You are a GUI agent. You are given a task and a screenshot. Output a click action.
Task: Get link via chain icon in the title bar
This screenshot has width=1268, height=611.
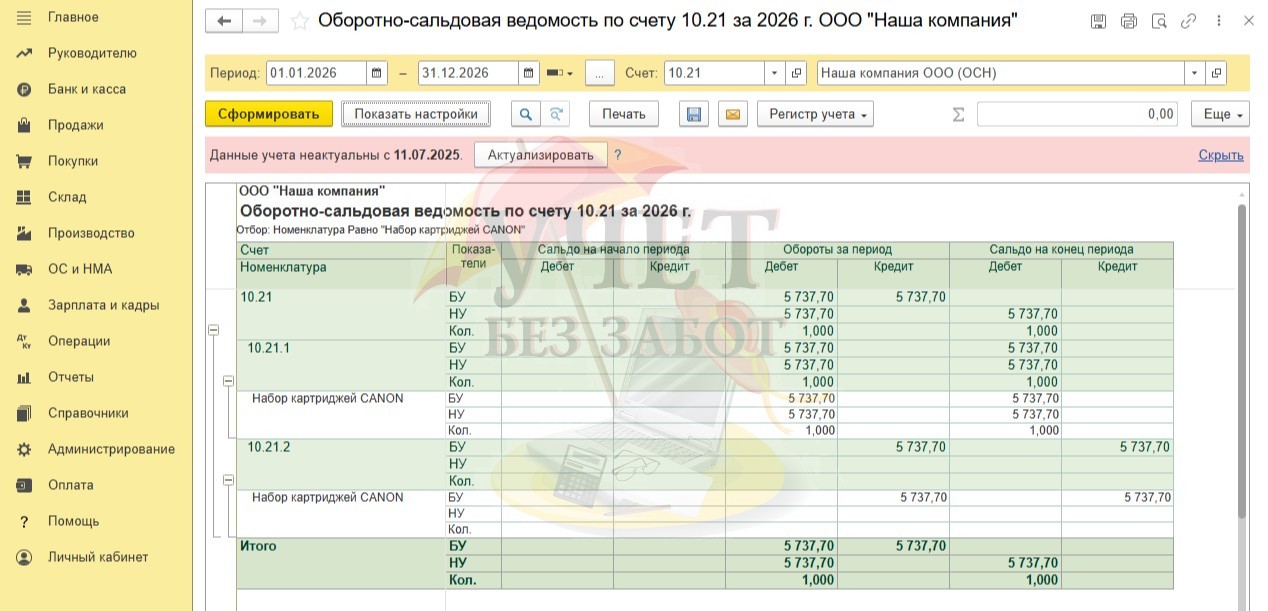1188,21
